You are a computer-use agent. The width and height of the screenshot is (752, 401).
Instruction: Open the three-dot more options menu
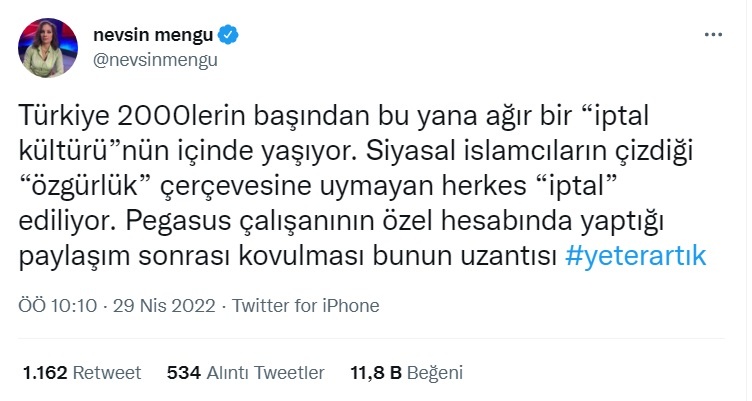712,35
